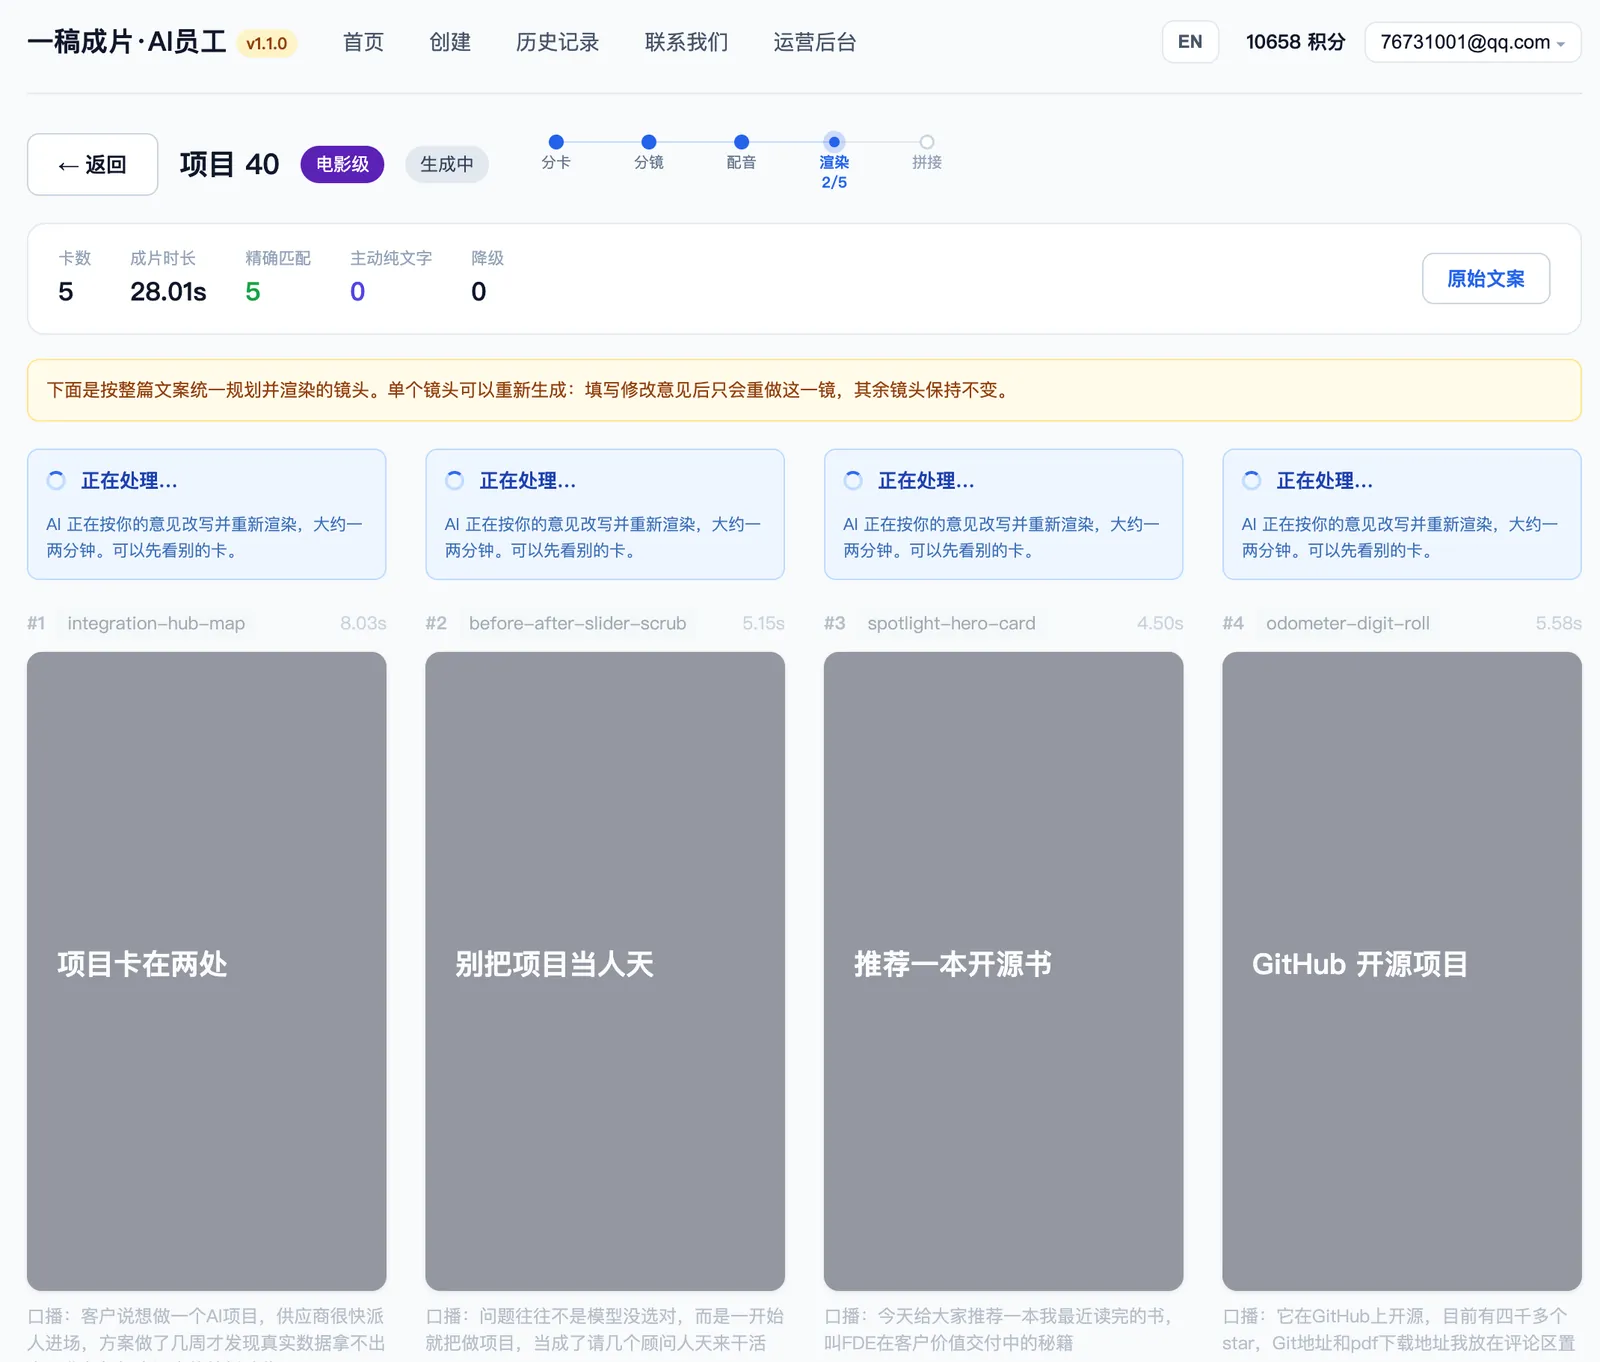The image size is (1600, 1362).
Task: Click the 分镜 step dot
Action: (649, 142)
